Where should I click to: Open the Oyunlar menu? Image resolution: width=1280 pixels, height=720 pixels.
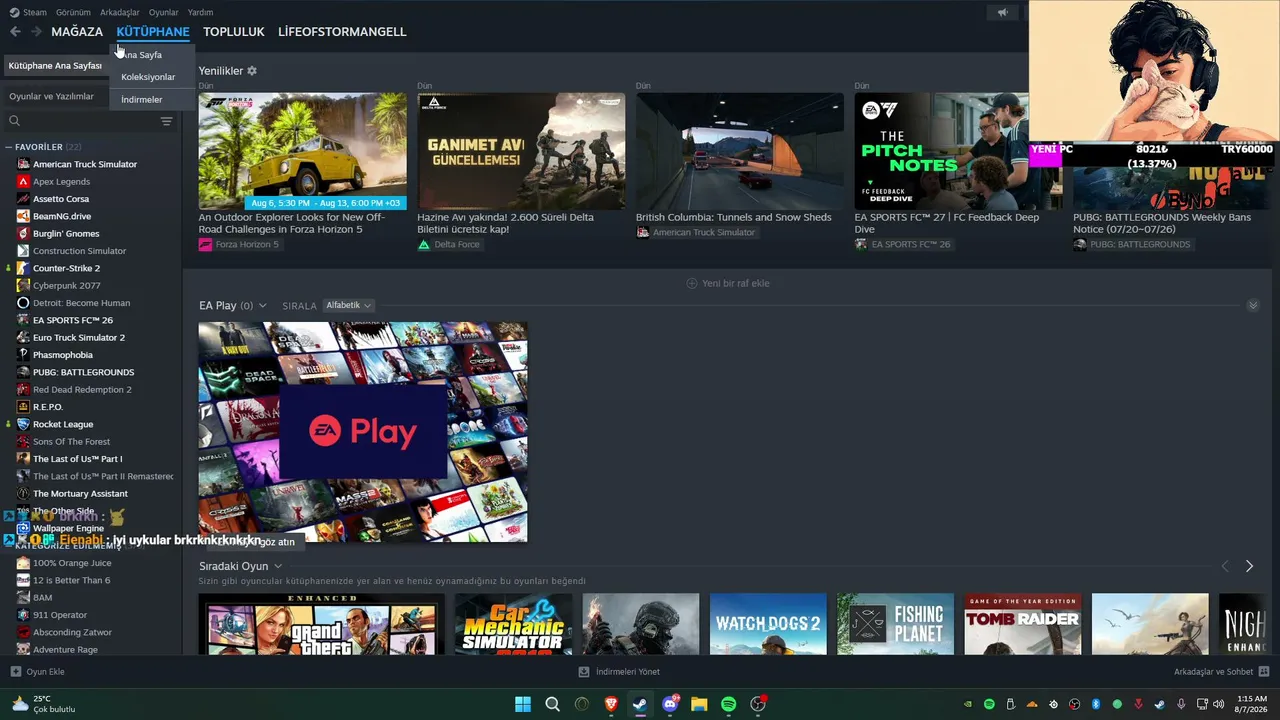point(164,13)
